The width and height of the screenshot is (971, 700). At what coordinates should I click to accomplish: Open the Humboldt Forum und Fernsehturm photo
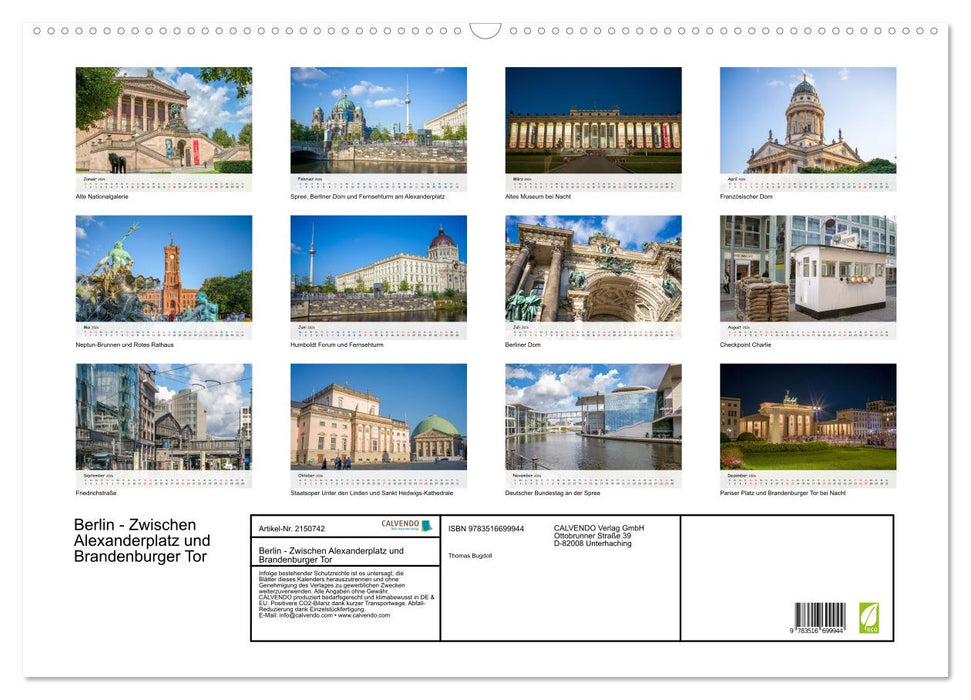379,273
